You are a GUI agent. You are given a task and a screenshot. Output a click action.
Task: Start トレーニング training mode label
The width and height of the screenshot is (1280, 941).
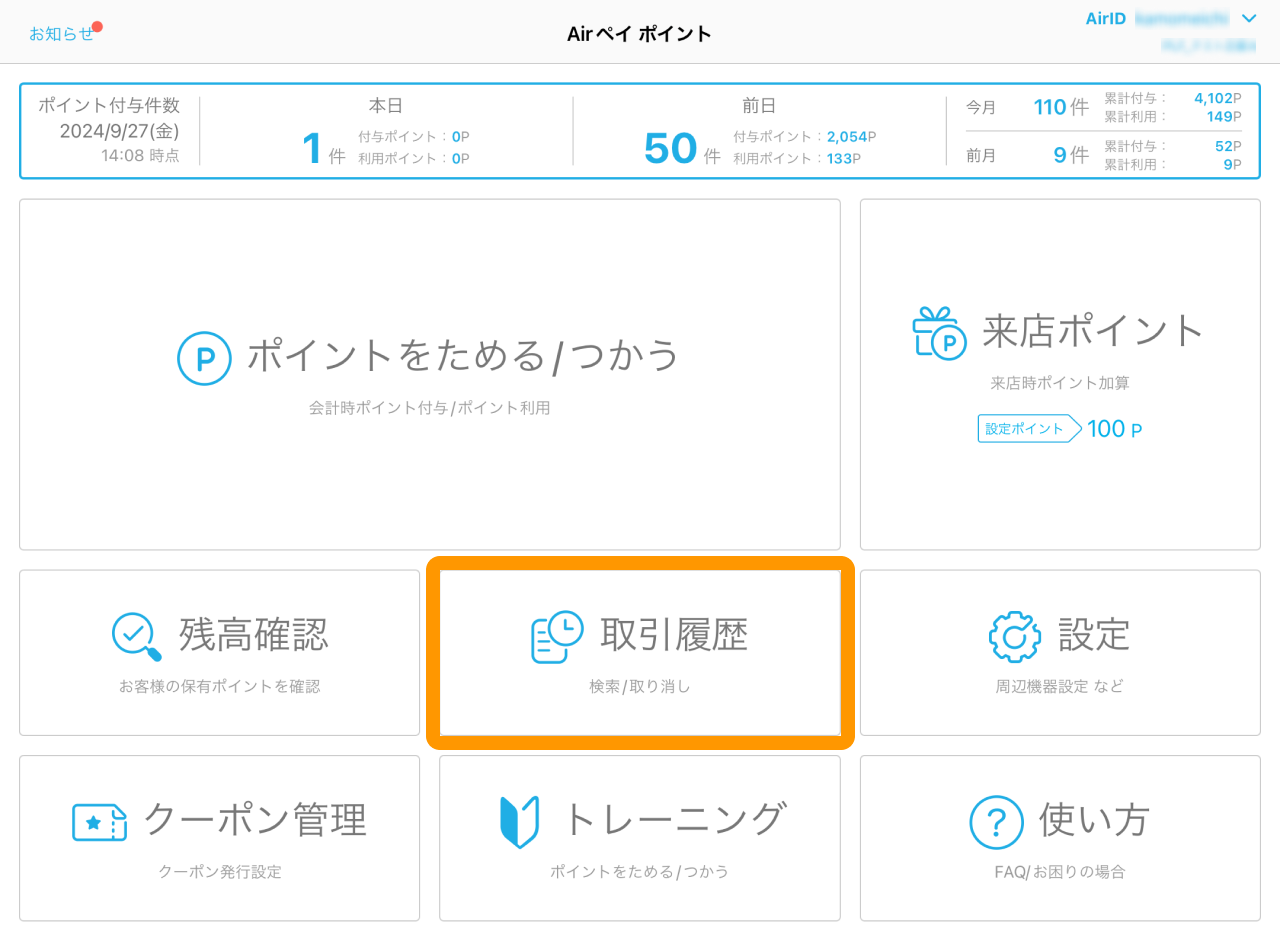pos(673,820)
